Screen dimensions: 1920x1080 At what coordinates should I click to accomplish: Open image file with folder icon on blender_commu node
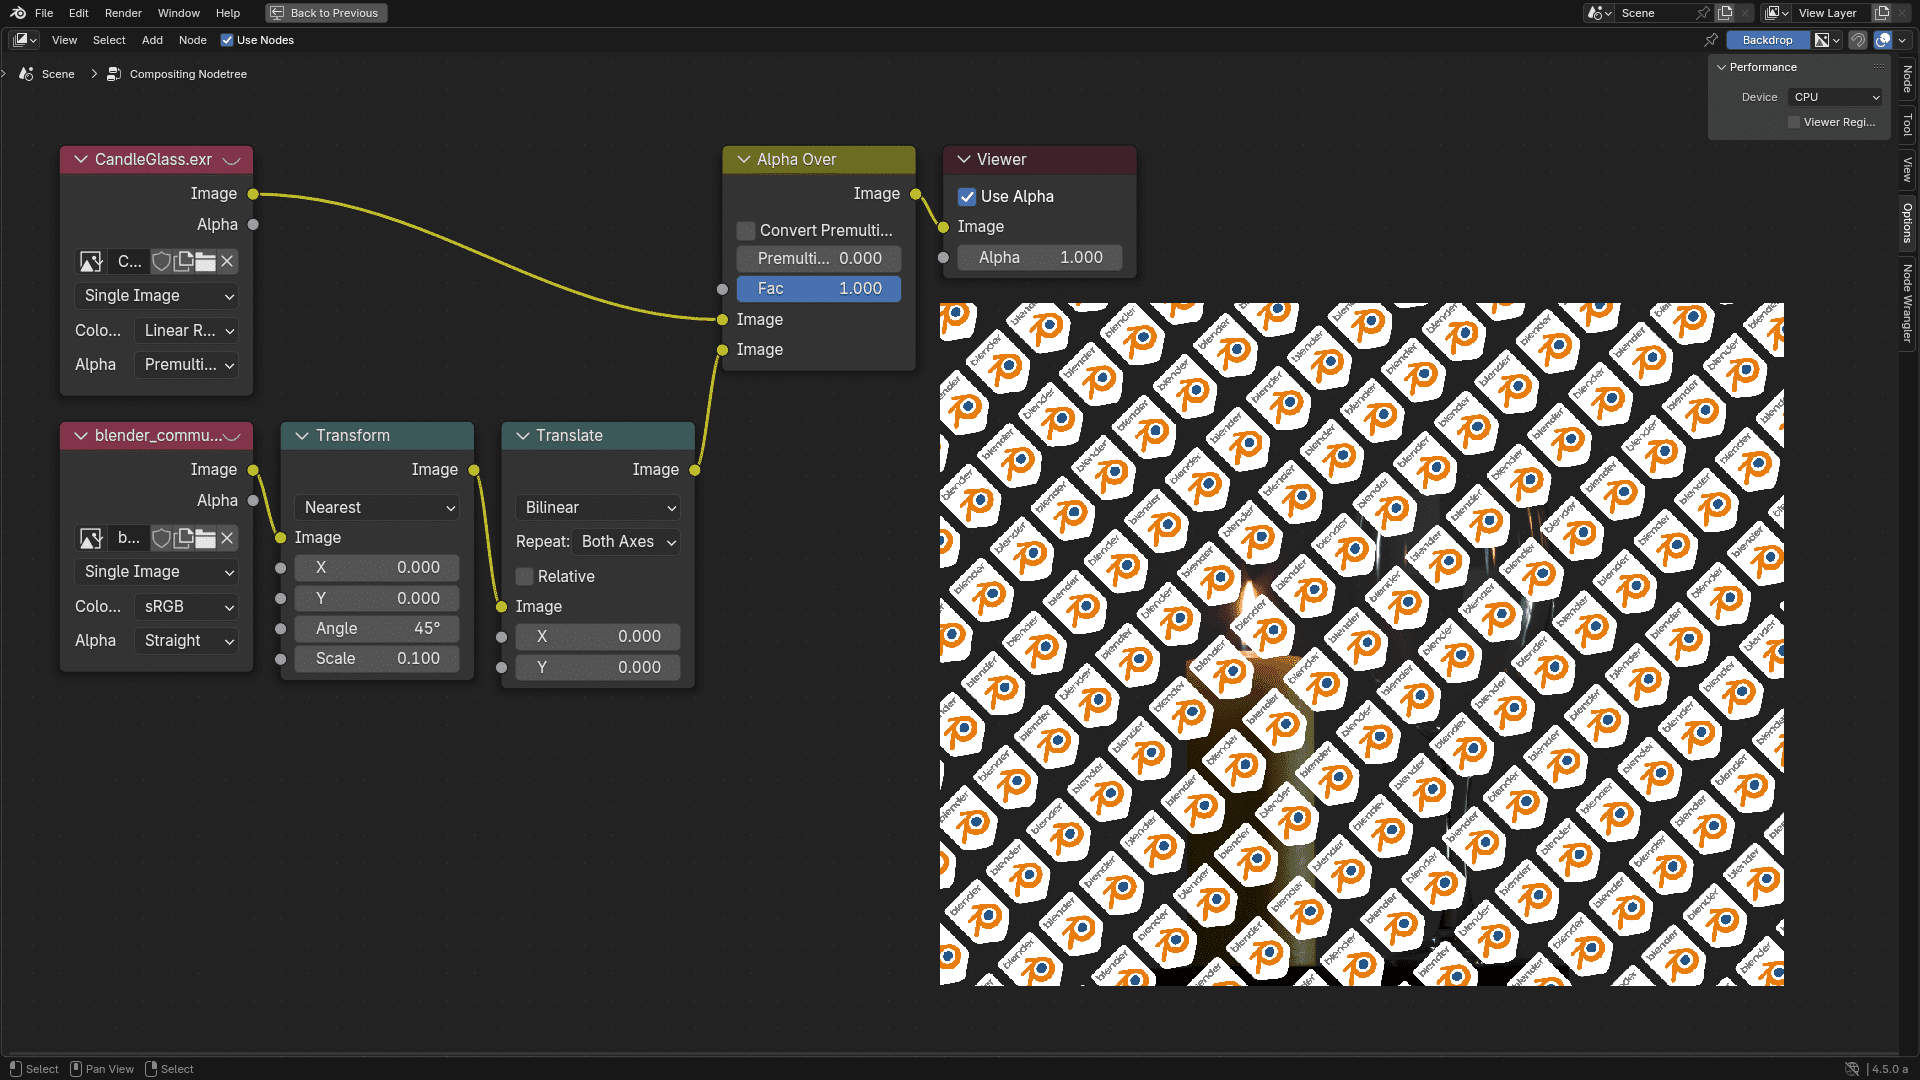pyautogui.click(x=204, y=538)
